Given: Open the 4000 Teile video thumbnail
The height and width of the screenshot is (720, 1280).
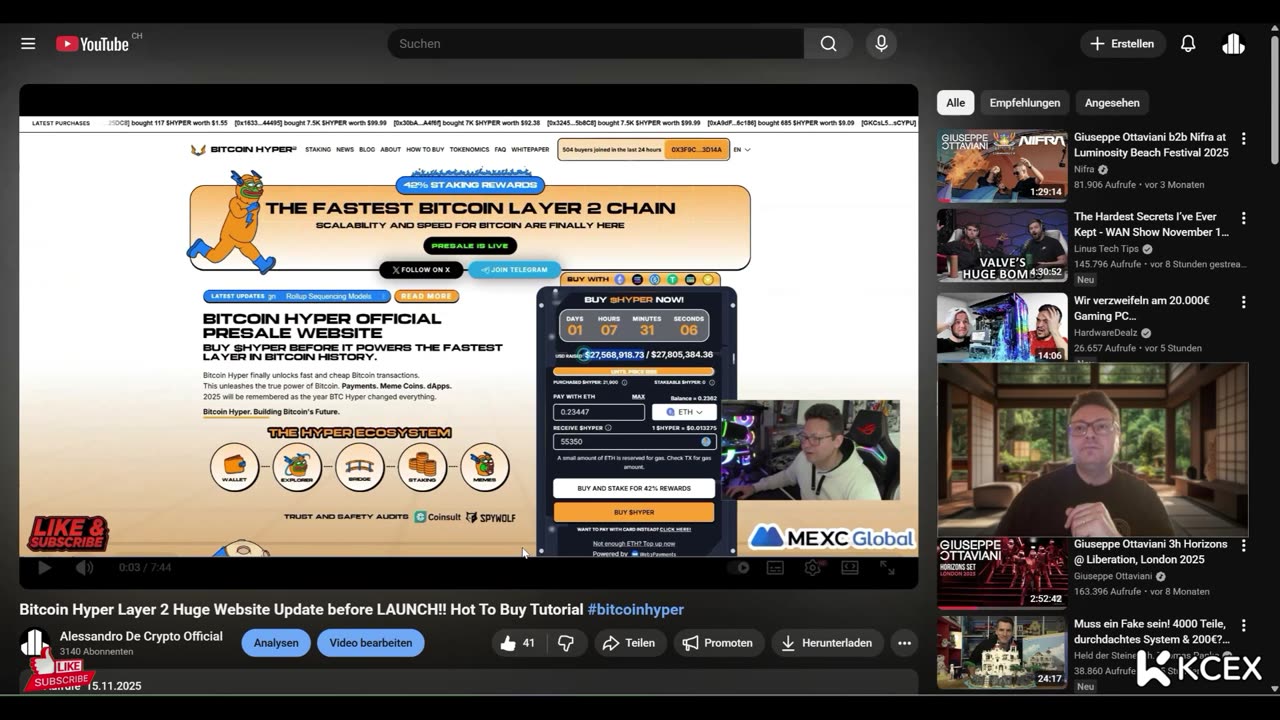Looking at the screenshot, I should (1002, 654).
